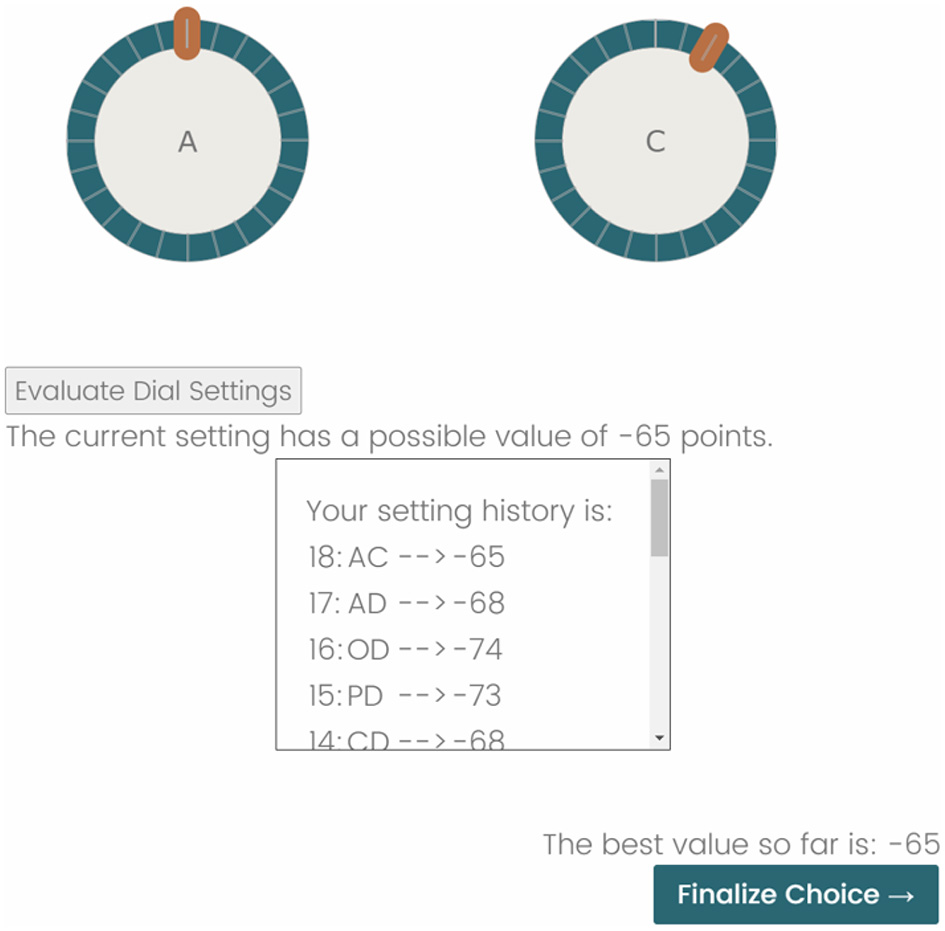Click the Finalize Choice button
The height and width of the screenshot is (931, 945).
[794, 894]
